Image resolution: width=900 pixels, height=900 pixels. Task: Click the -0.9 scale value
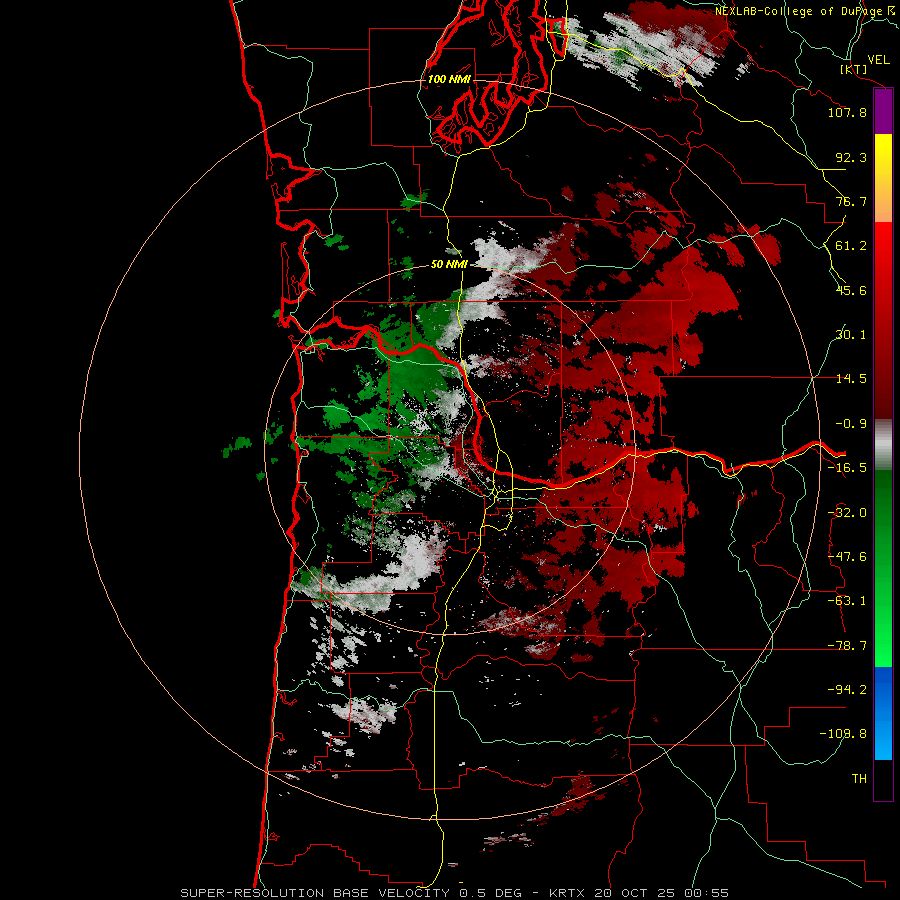(x=851, y=424)
